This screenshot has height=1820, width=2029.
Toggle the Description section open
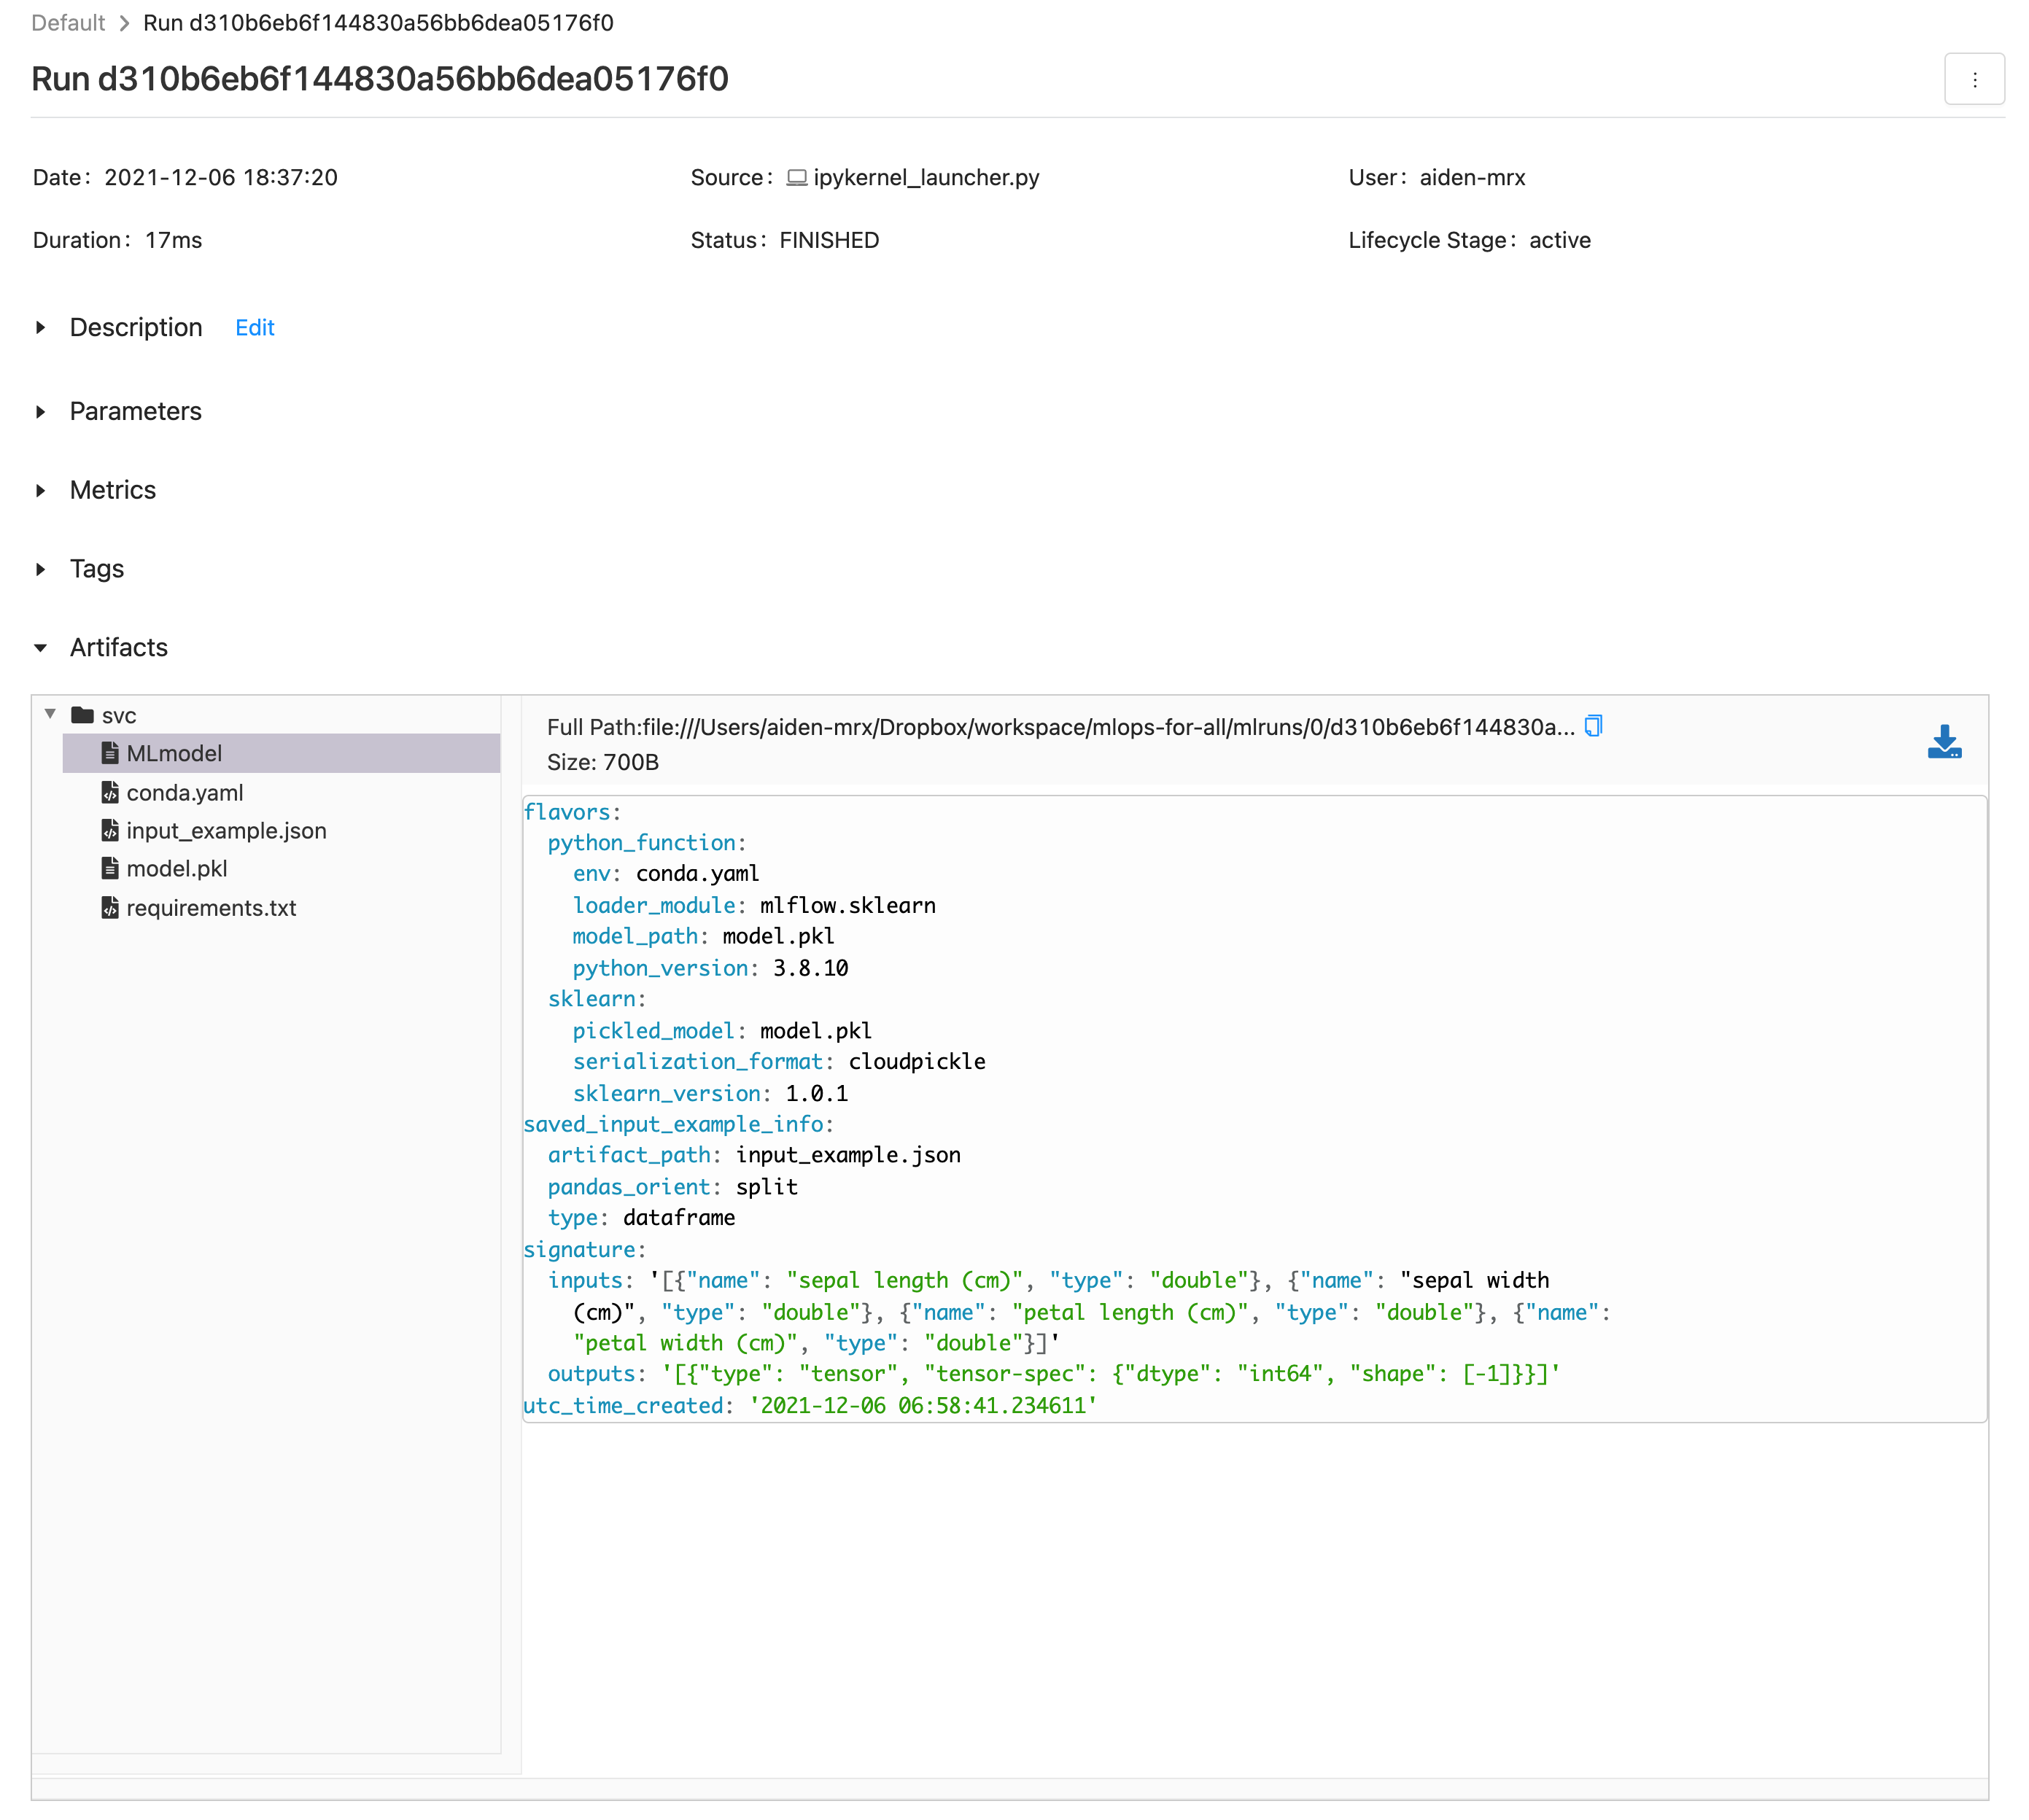46,327
